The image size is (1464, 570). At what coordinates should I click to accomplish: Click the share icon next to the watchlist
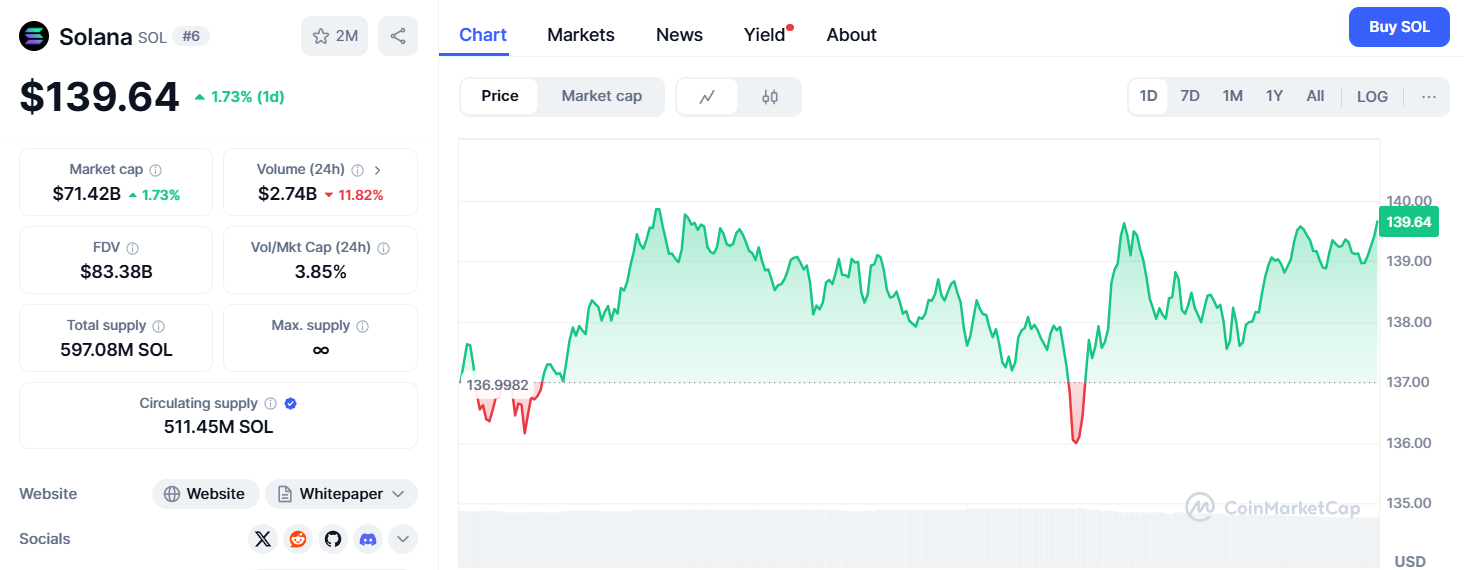pyautogui.click(x=397, y=36)
